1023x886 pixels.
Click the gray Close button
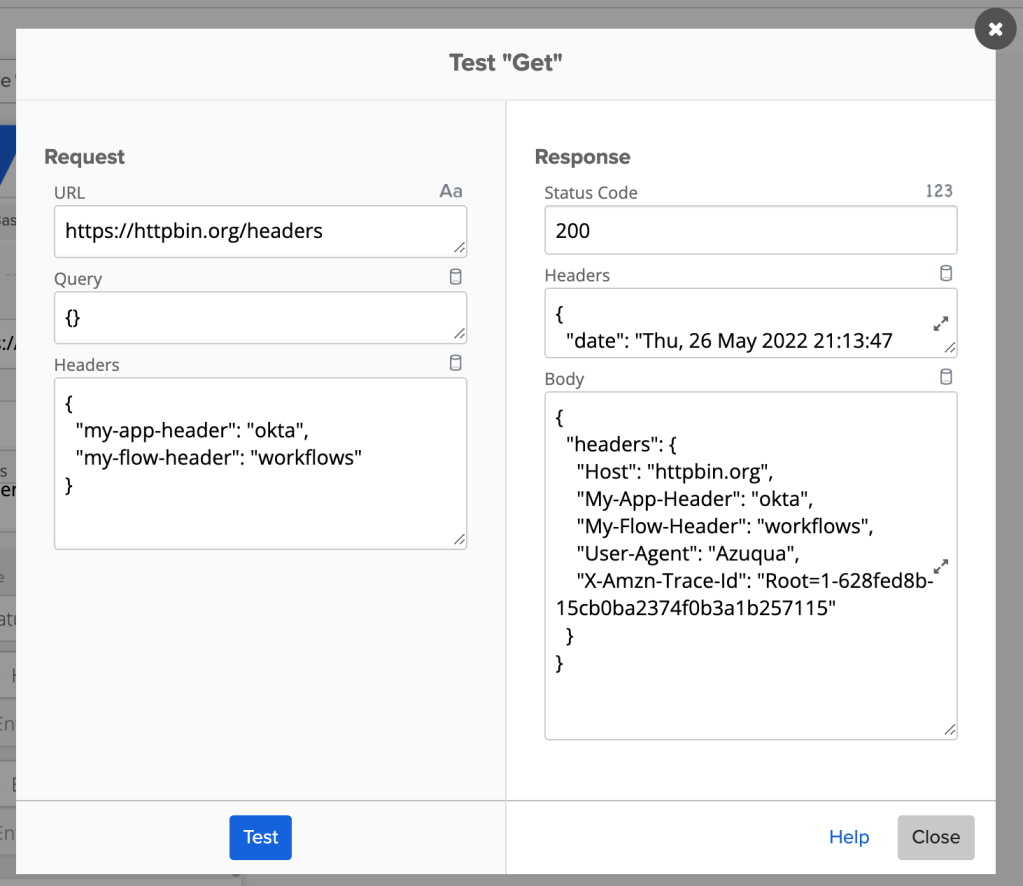[935, 837]
